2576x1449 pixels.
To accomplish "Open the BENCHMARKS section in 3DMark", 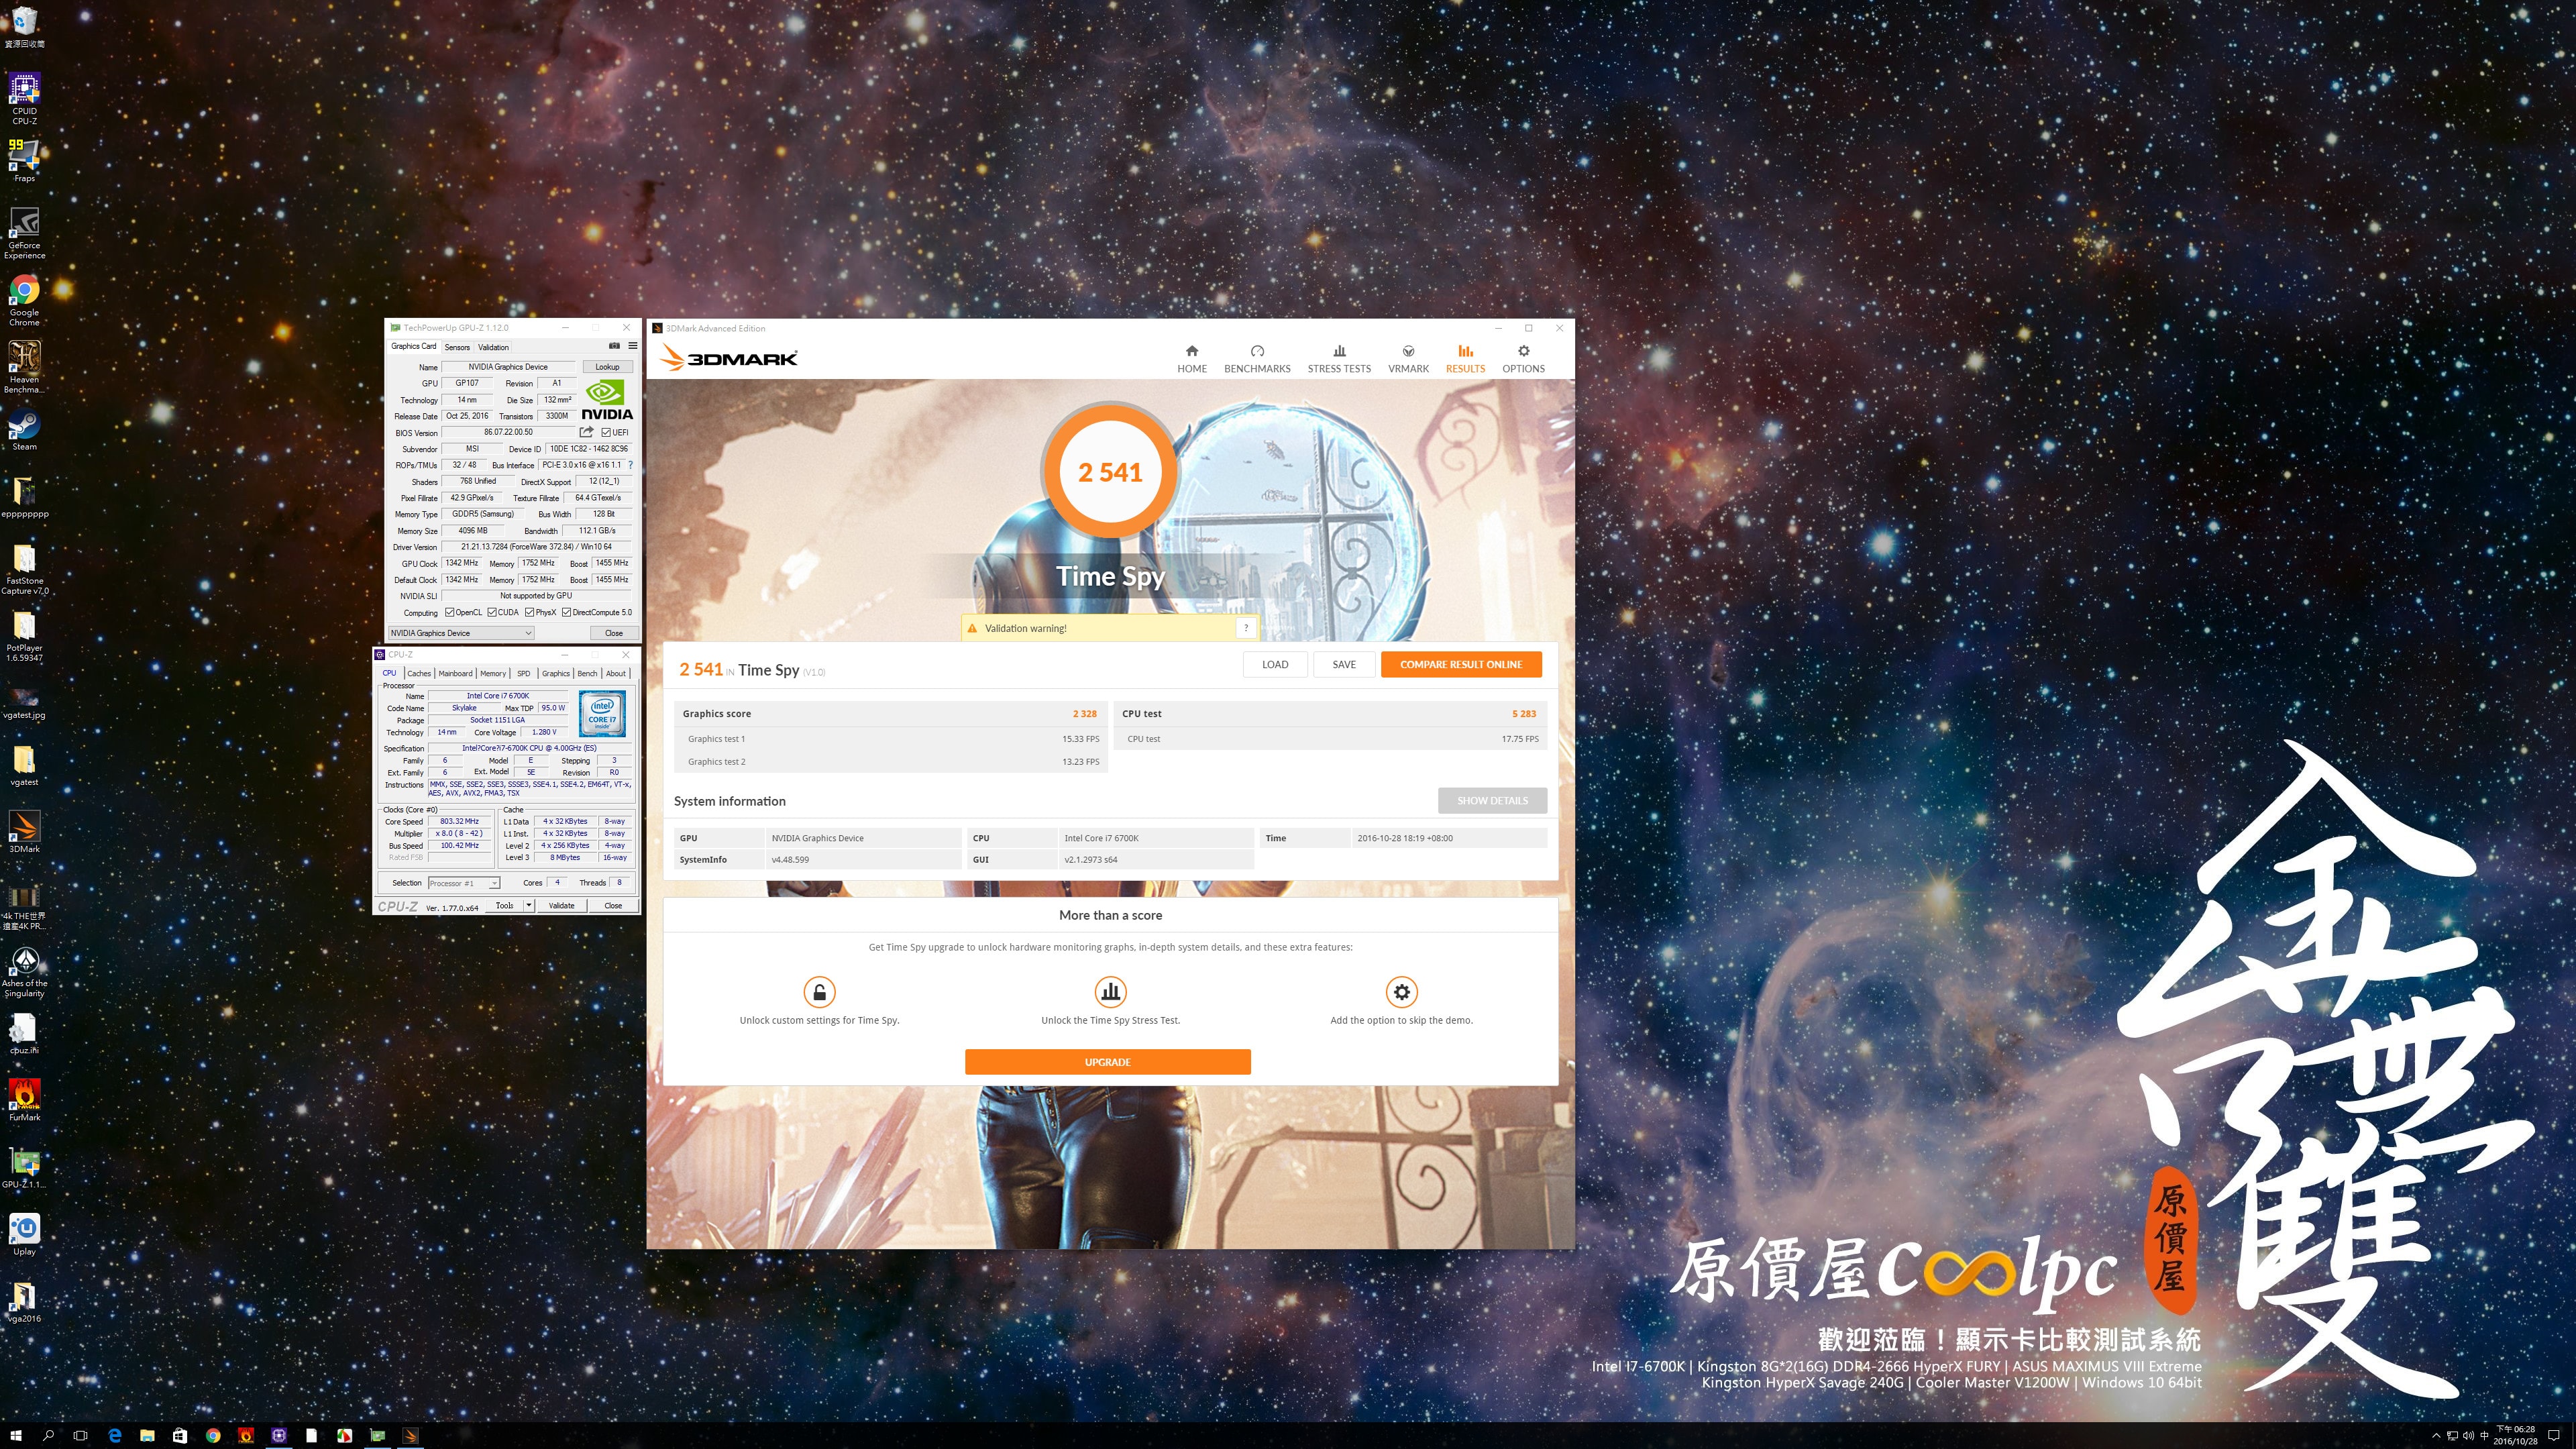I will click(1257, 359).
